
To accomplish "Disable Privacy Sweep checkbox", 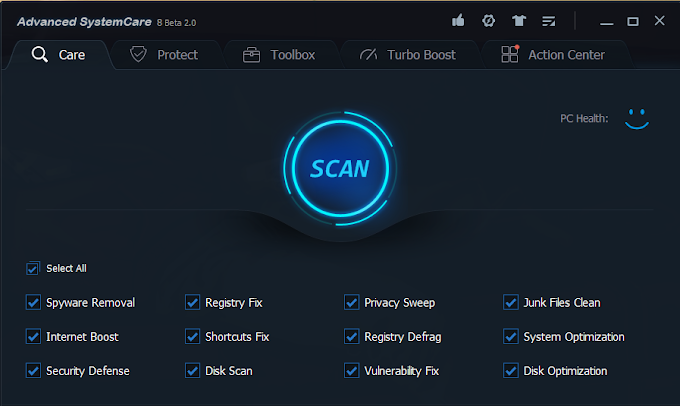I will 352,302.
